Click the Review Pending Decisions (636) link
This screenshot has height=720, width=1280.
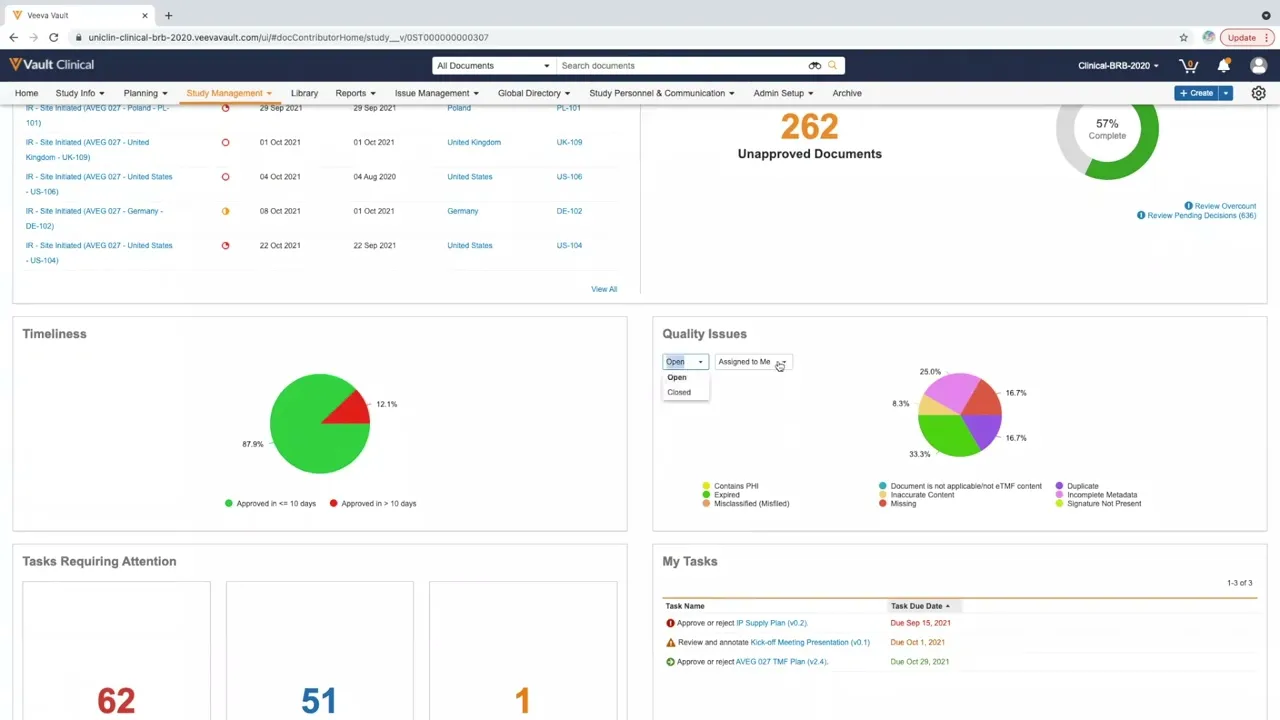pyautogui.click(x=1202, y=215)
